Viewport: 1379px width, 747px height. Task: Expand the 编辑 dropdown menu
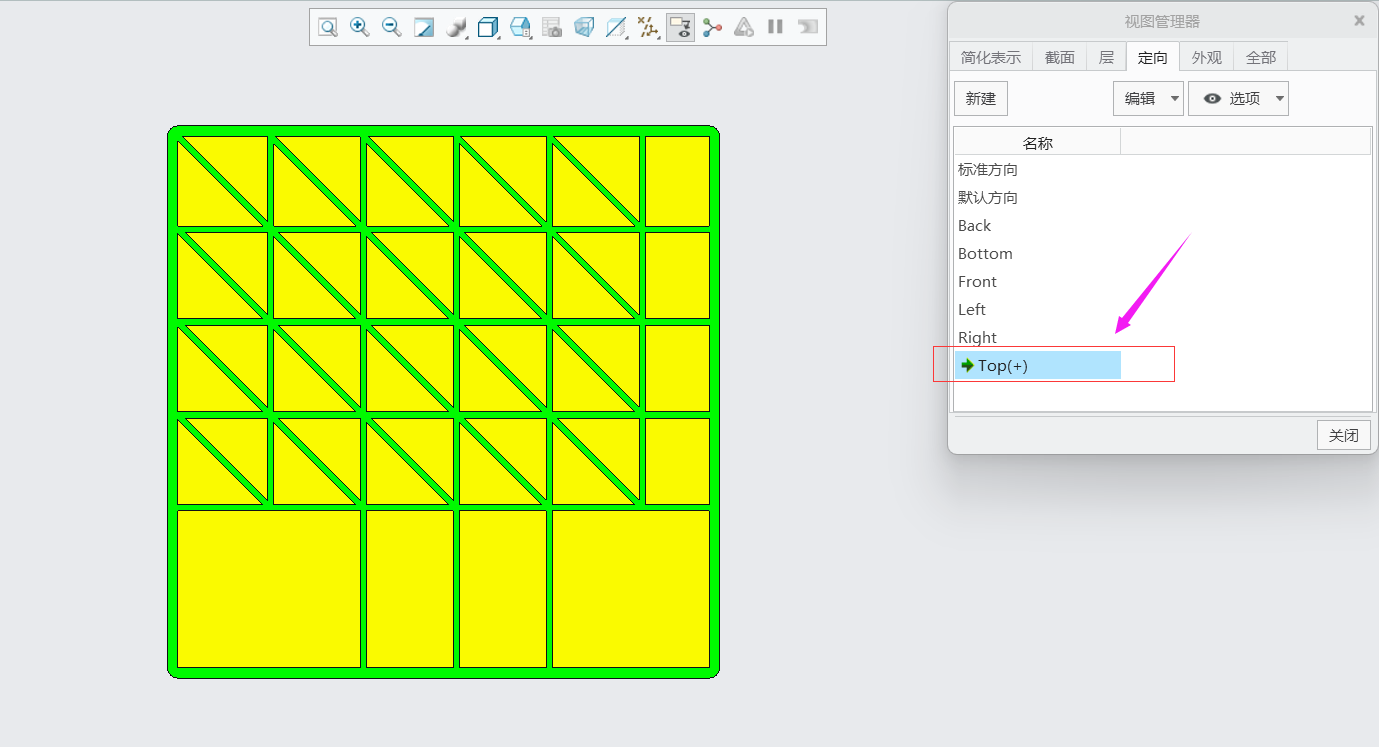click(1148, 99)
